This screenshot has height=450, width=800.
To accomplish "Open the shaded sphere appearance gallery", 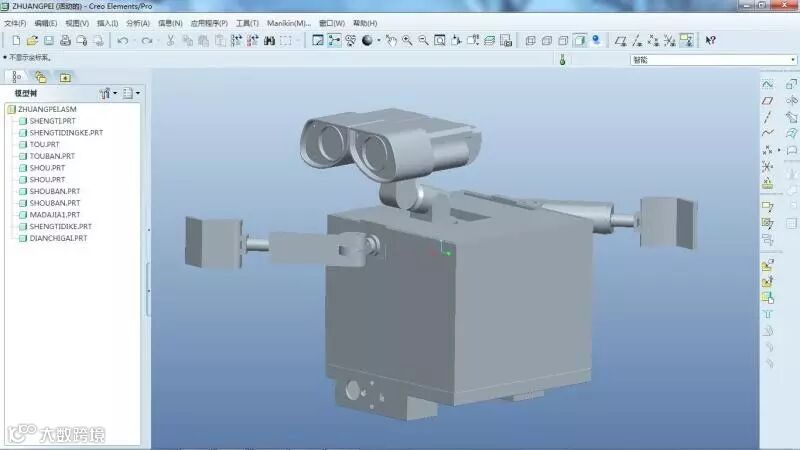I will [x=367, y=40].
